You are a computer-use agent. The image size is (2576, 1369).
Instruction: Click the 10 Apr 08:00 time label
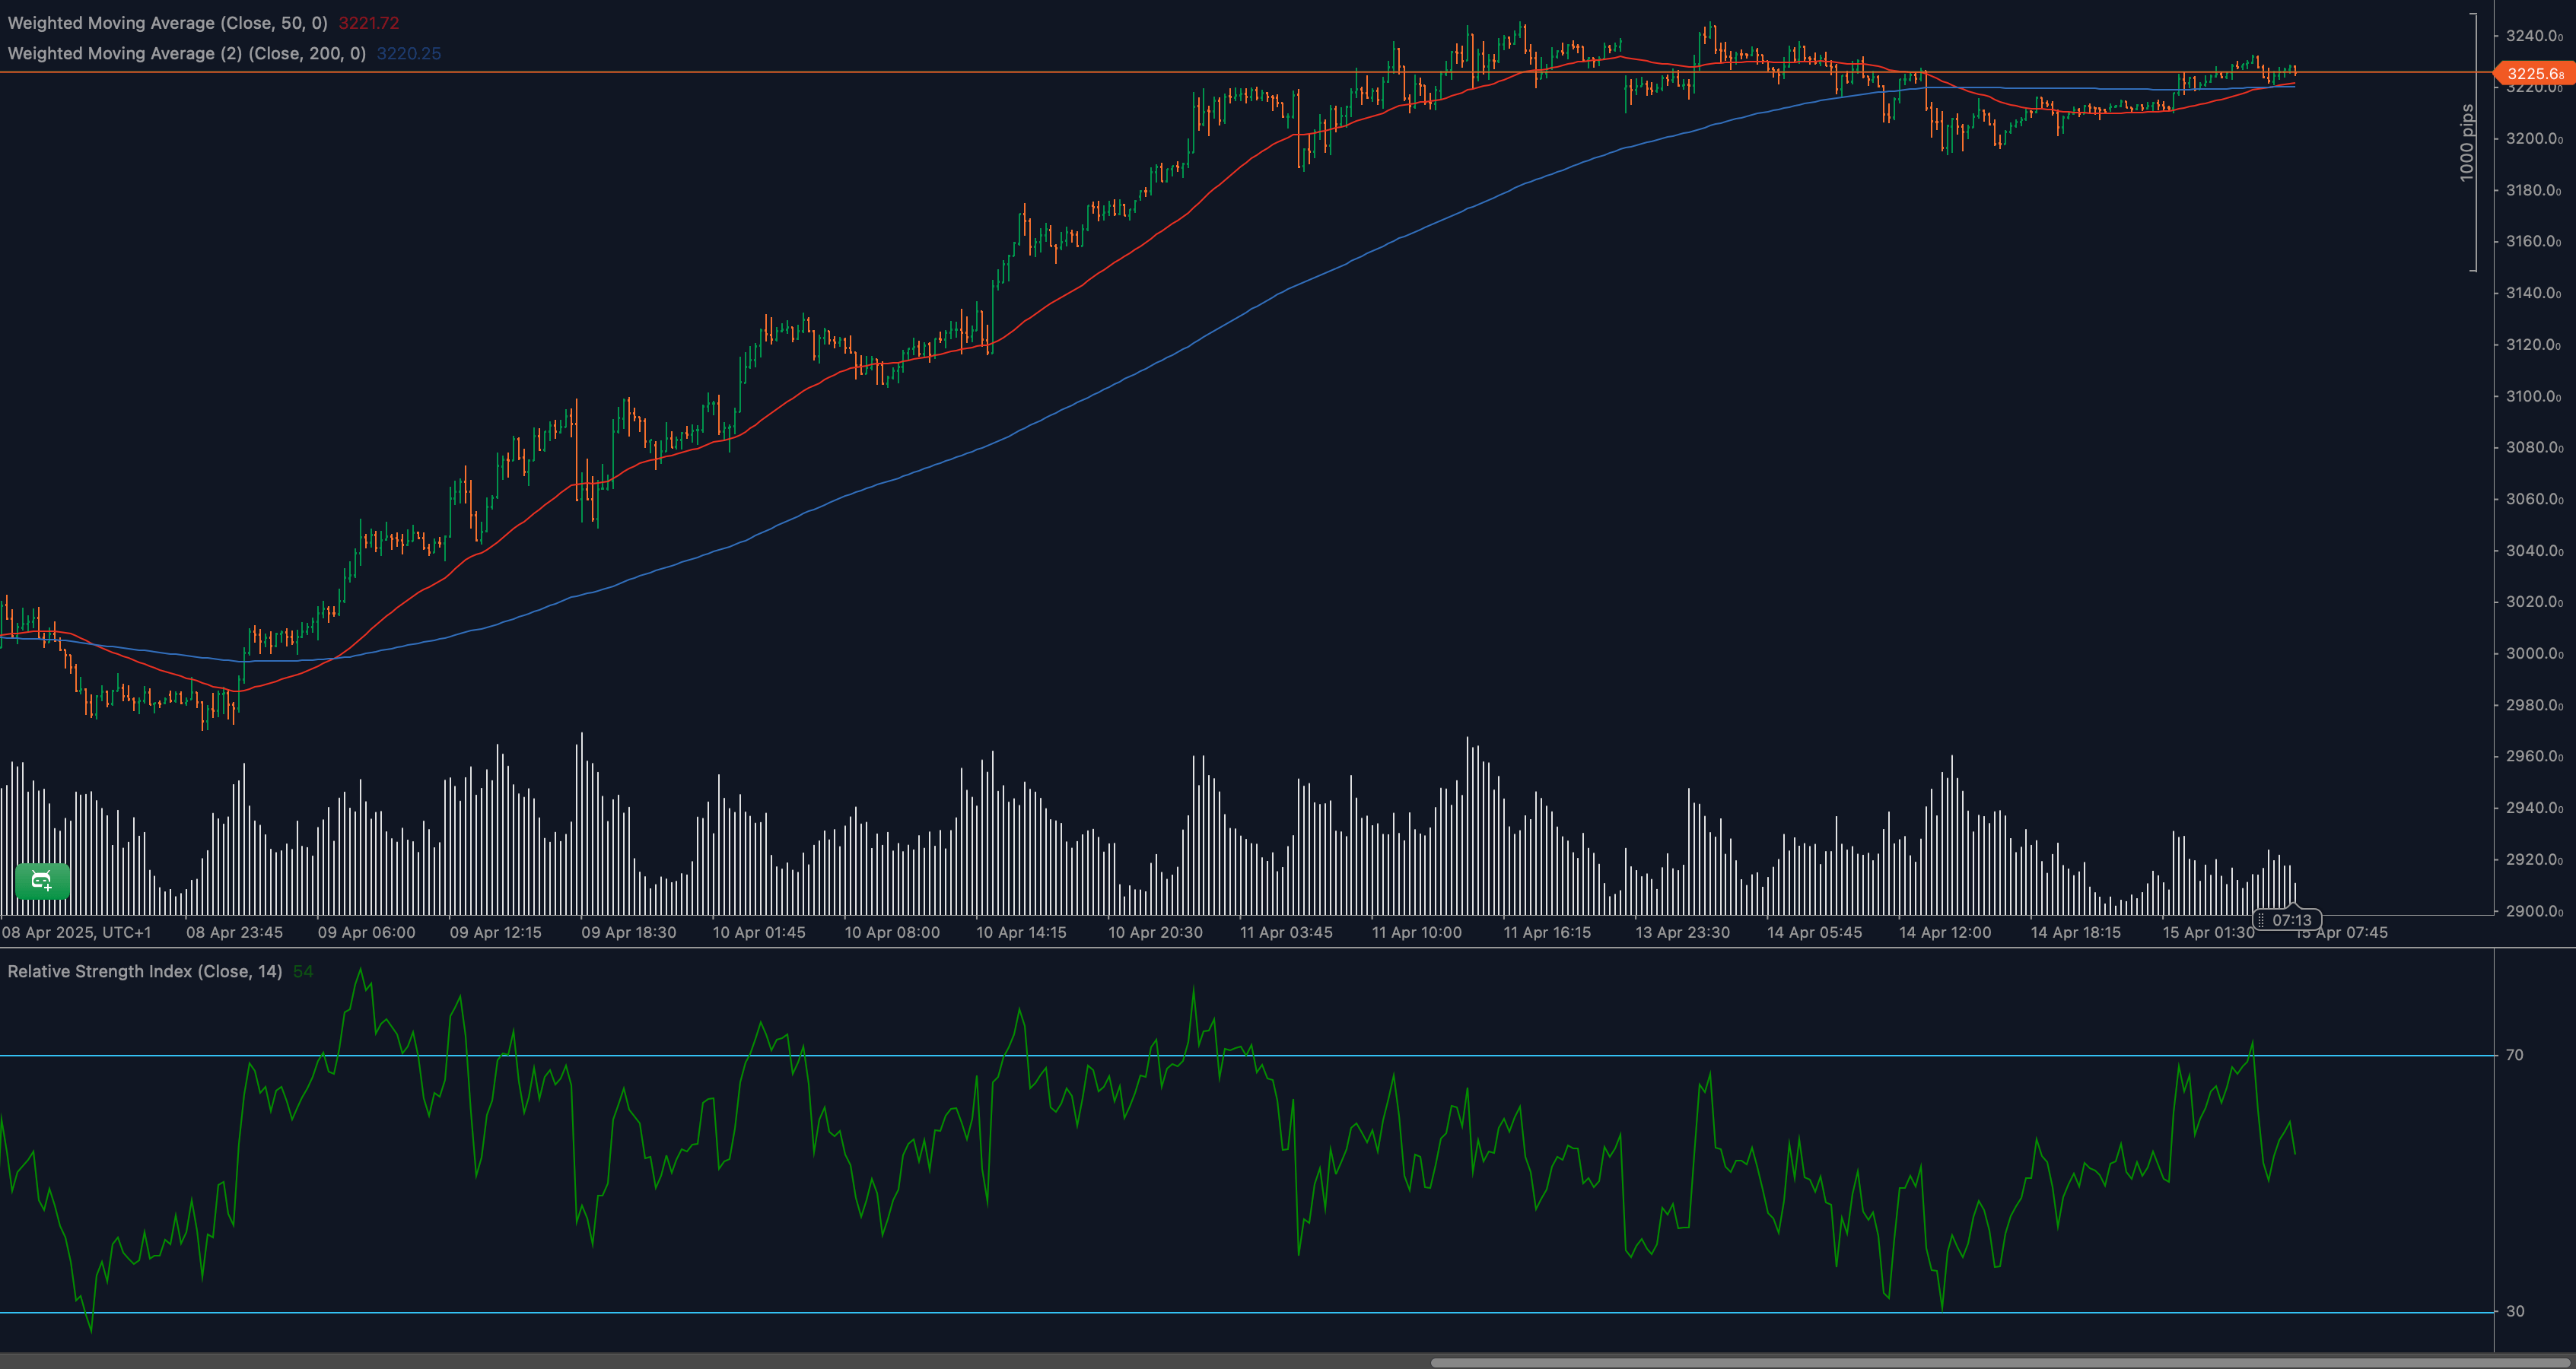coord(892,932)
